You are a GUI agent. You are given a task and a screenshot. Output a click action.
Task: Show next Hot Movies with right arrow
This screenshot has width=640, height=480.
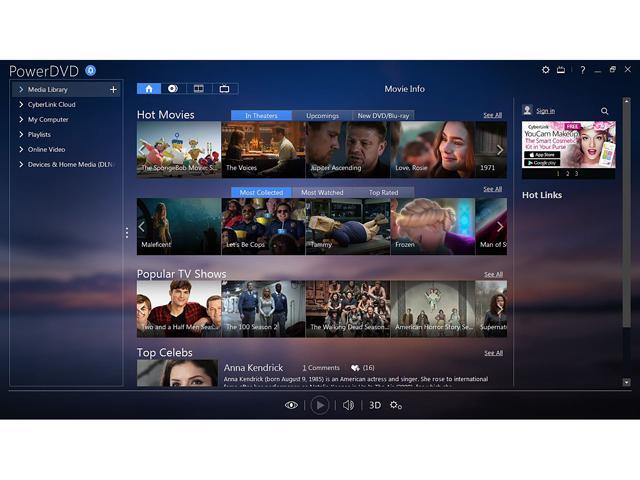pos(500,150)
